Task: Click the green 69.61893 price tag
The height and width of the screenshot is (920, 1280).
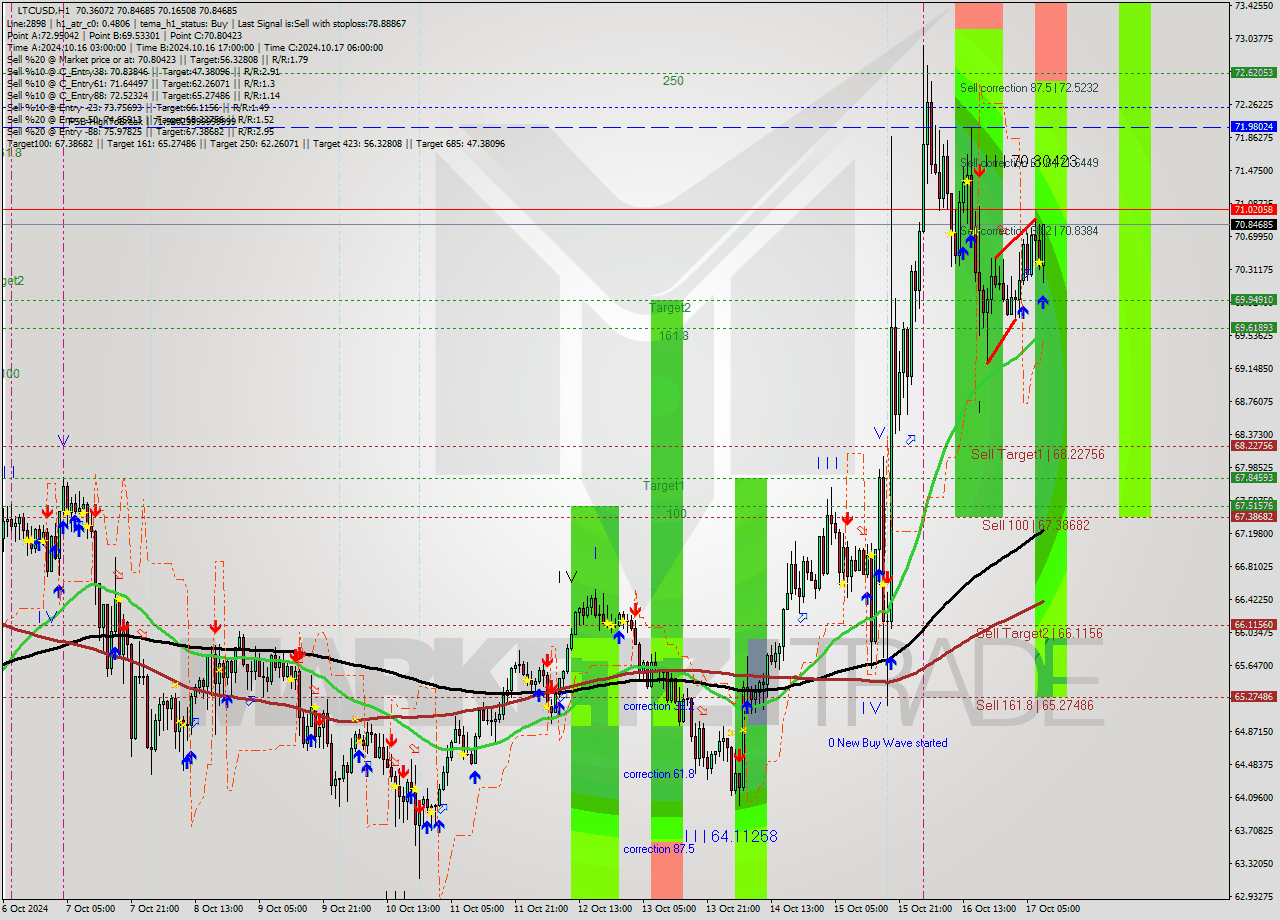Action: (1254, 327)
